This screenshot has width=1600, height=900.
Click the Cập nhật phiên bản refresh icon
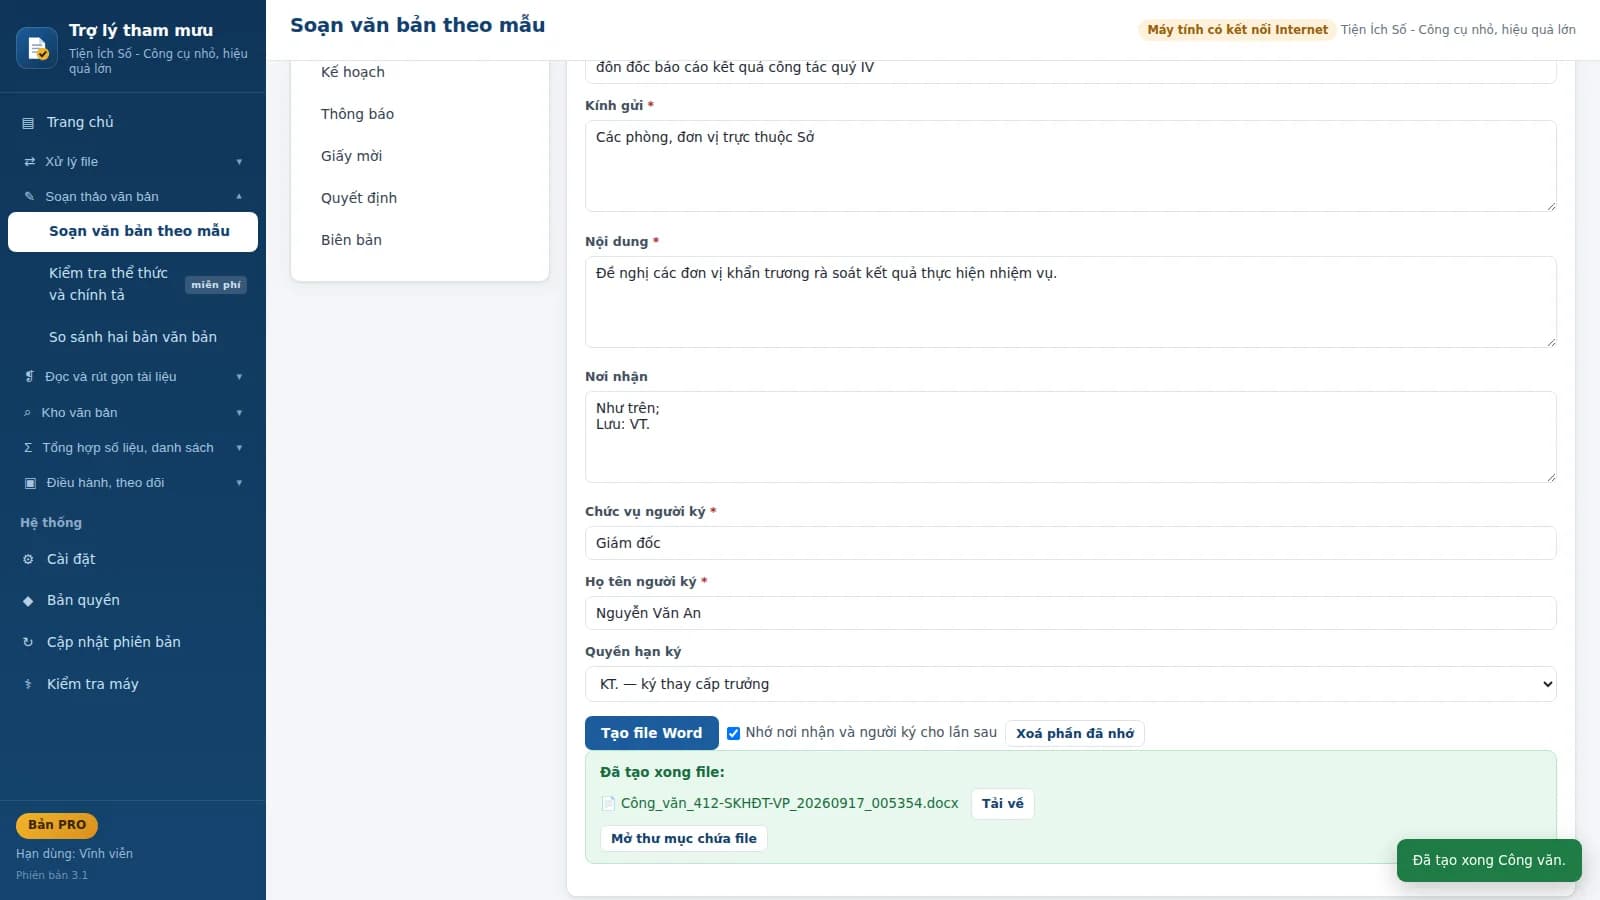[28, 643]
